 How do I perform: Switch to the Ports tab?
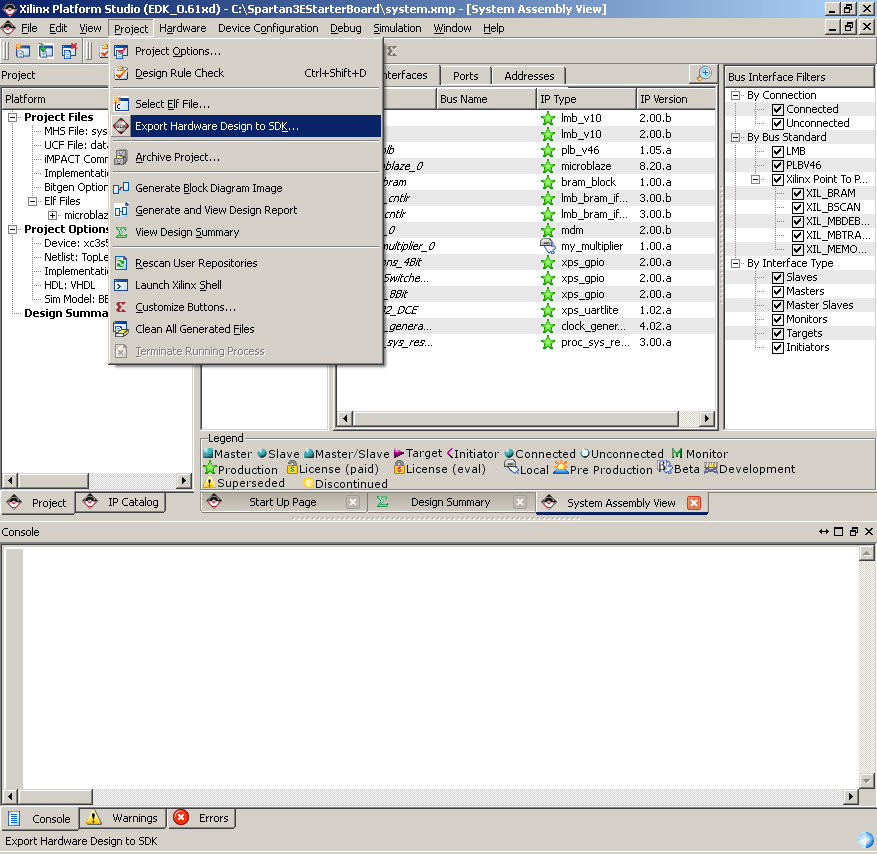coord(465,76)
